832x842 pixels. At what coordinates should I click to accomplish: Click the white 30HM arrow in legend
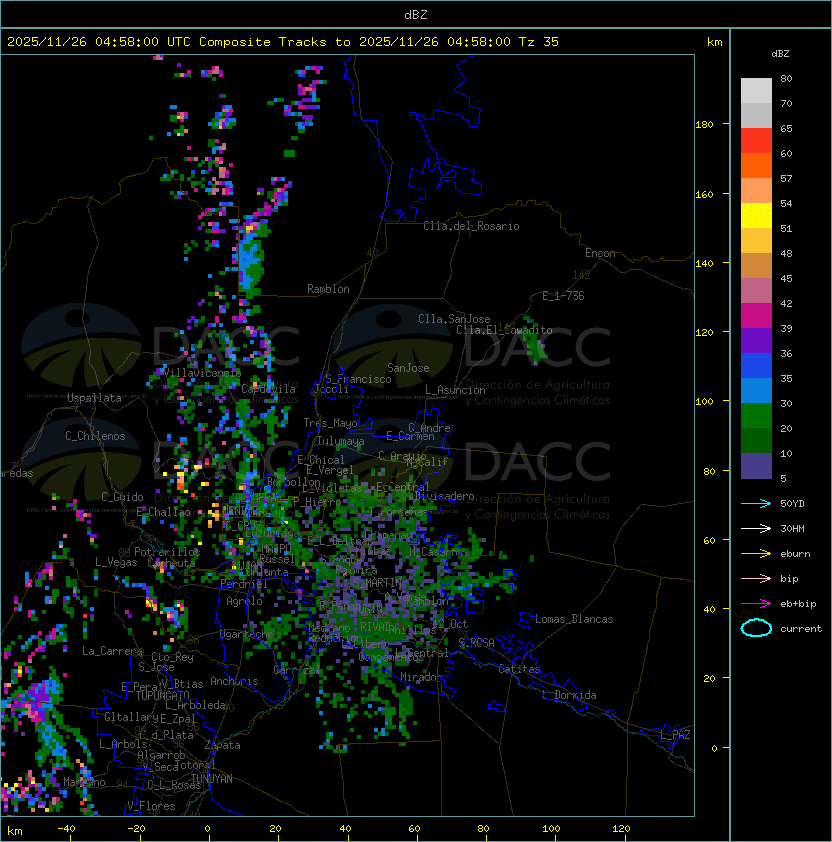[x=756, y=529]
